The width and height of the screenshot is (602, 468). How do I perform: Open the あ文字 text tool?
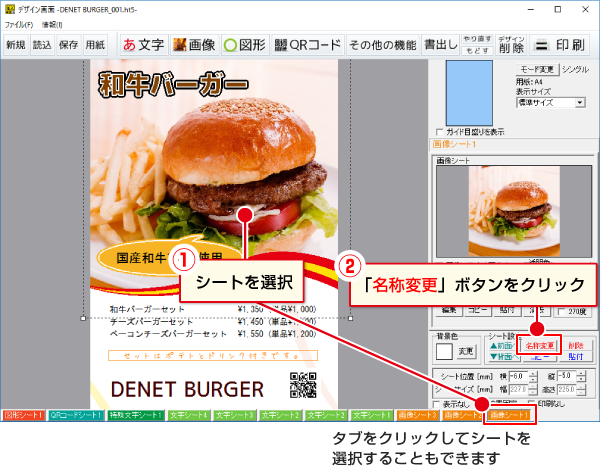[144, 45]
